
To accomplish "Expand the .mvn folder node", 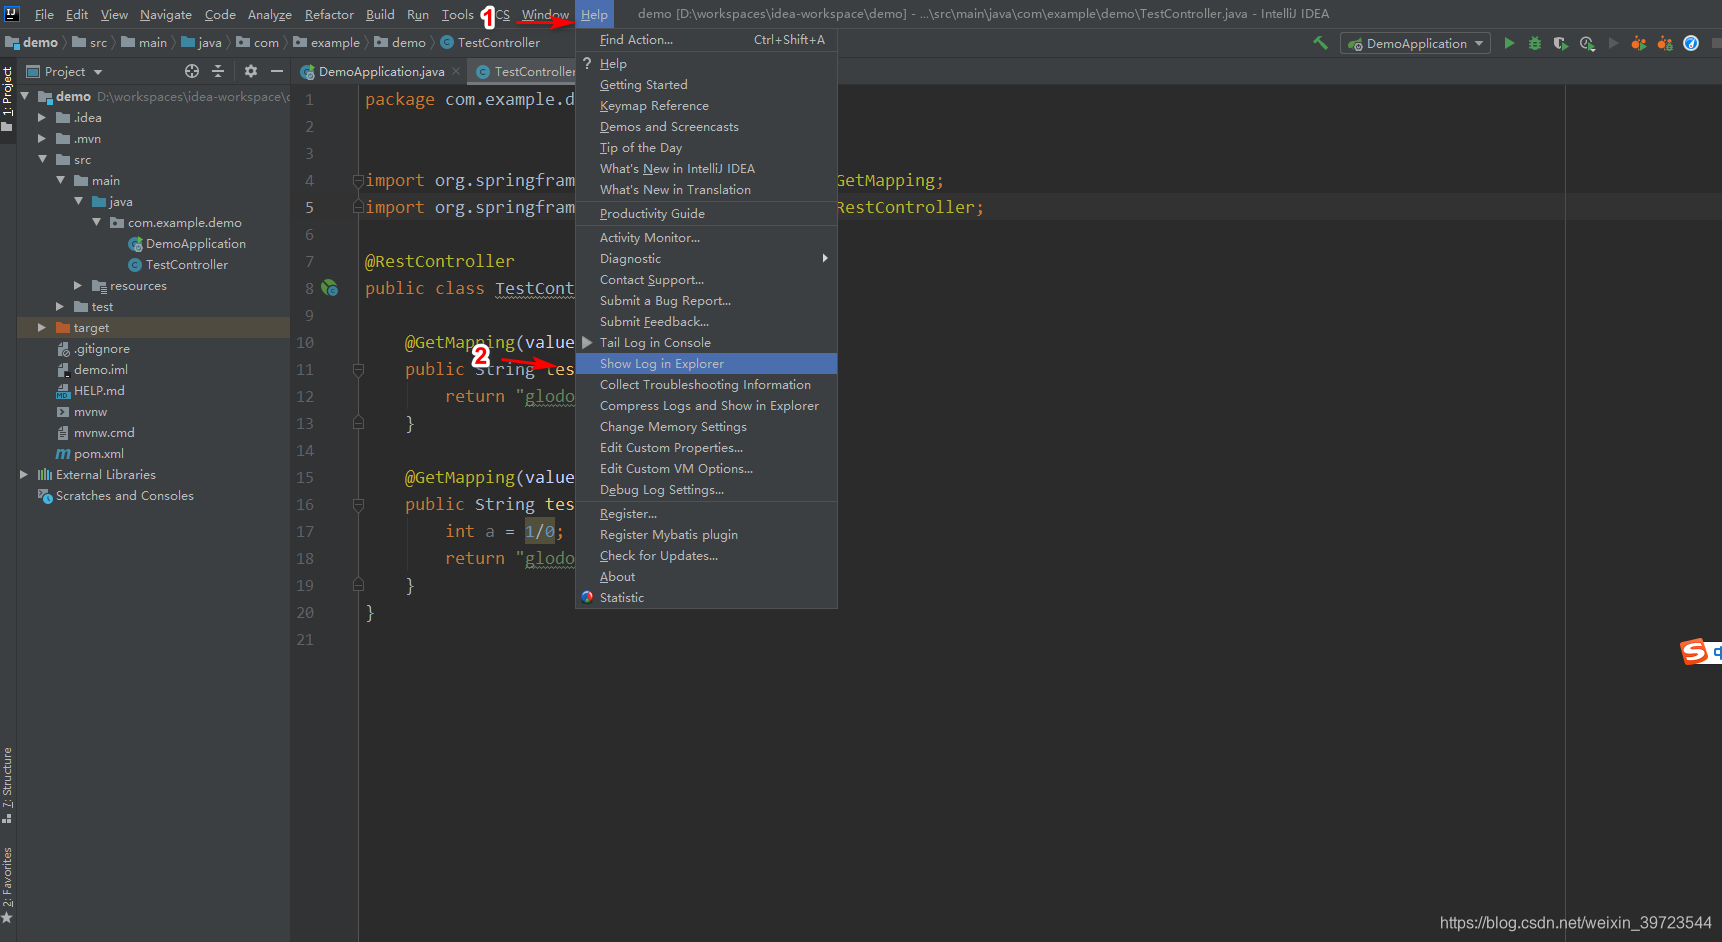I will (42, 138).
